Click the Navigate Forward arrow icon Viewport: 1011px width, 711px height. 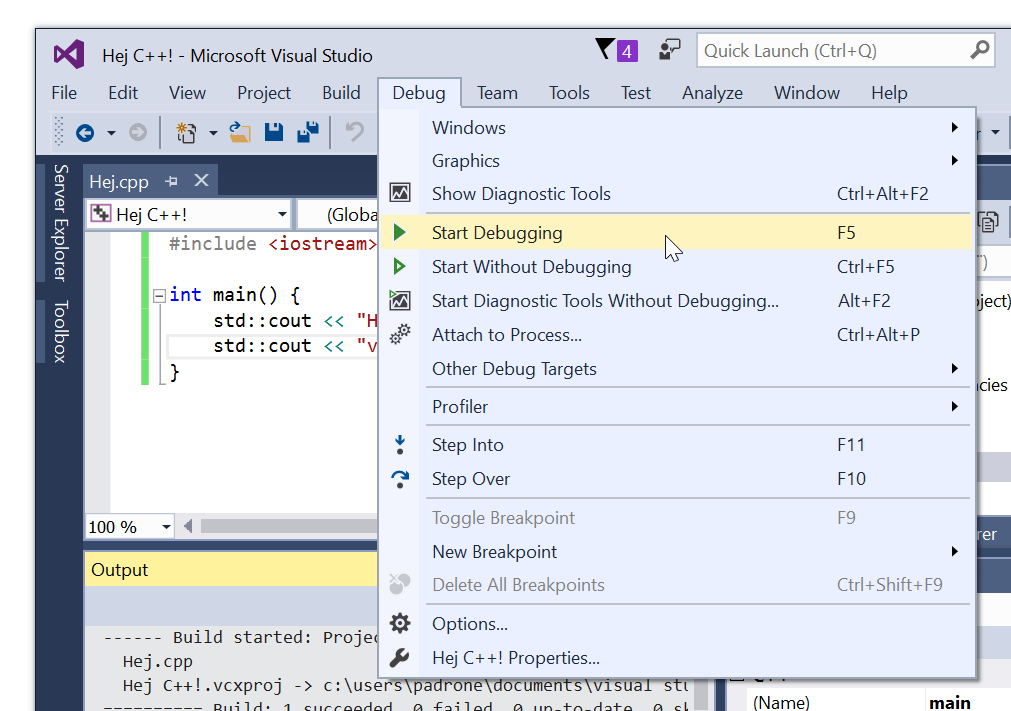(137, 133)
